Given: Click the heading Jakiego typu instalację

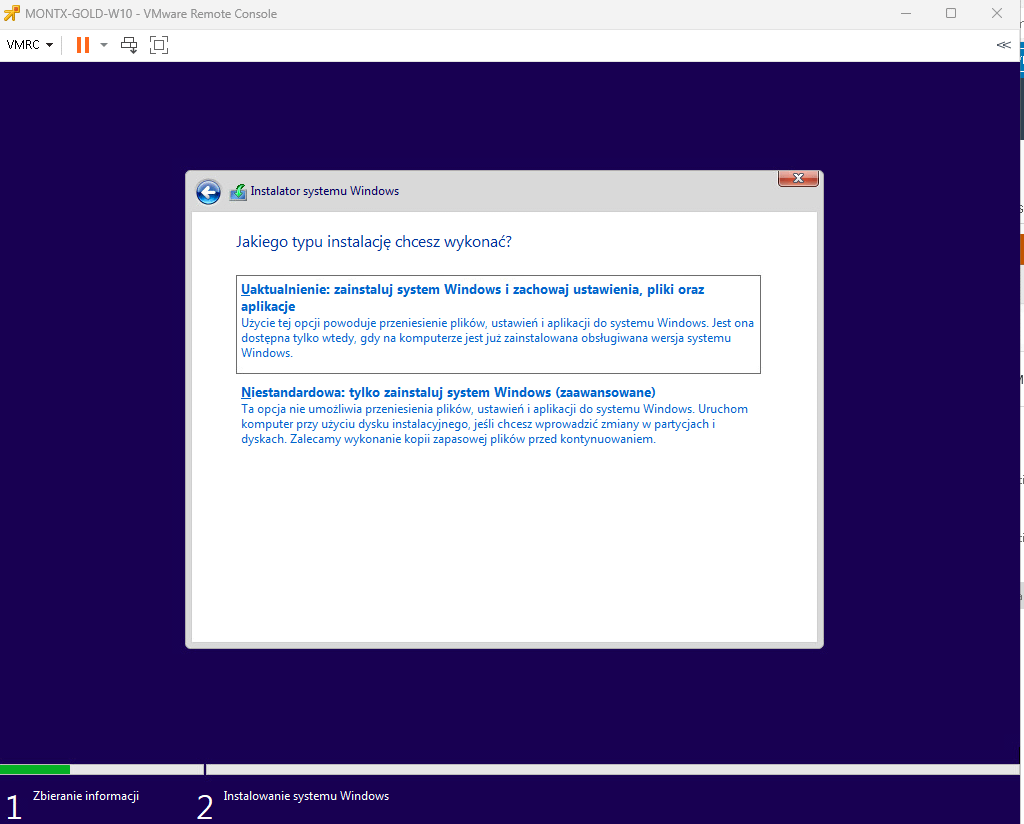Looking at the screenshot, I should pyautogui.click(x=373, y=242).
